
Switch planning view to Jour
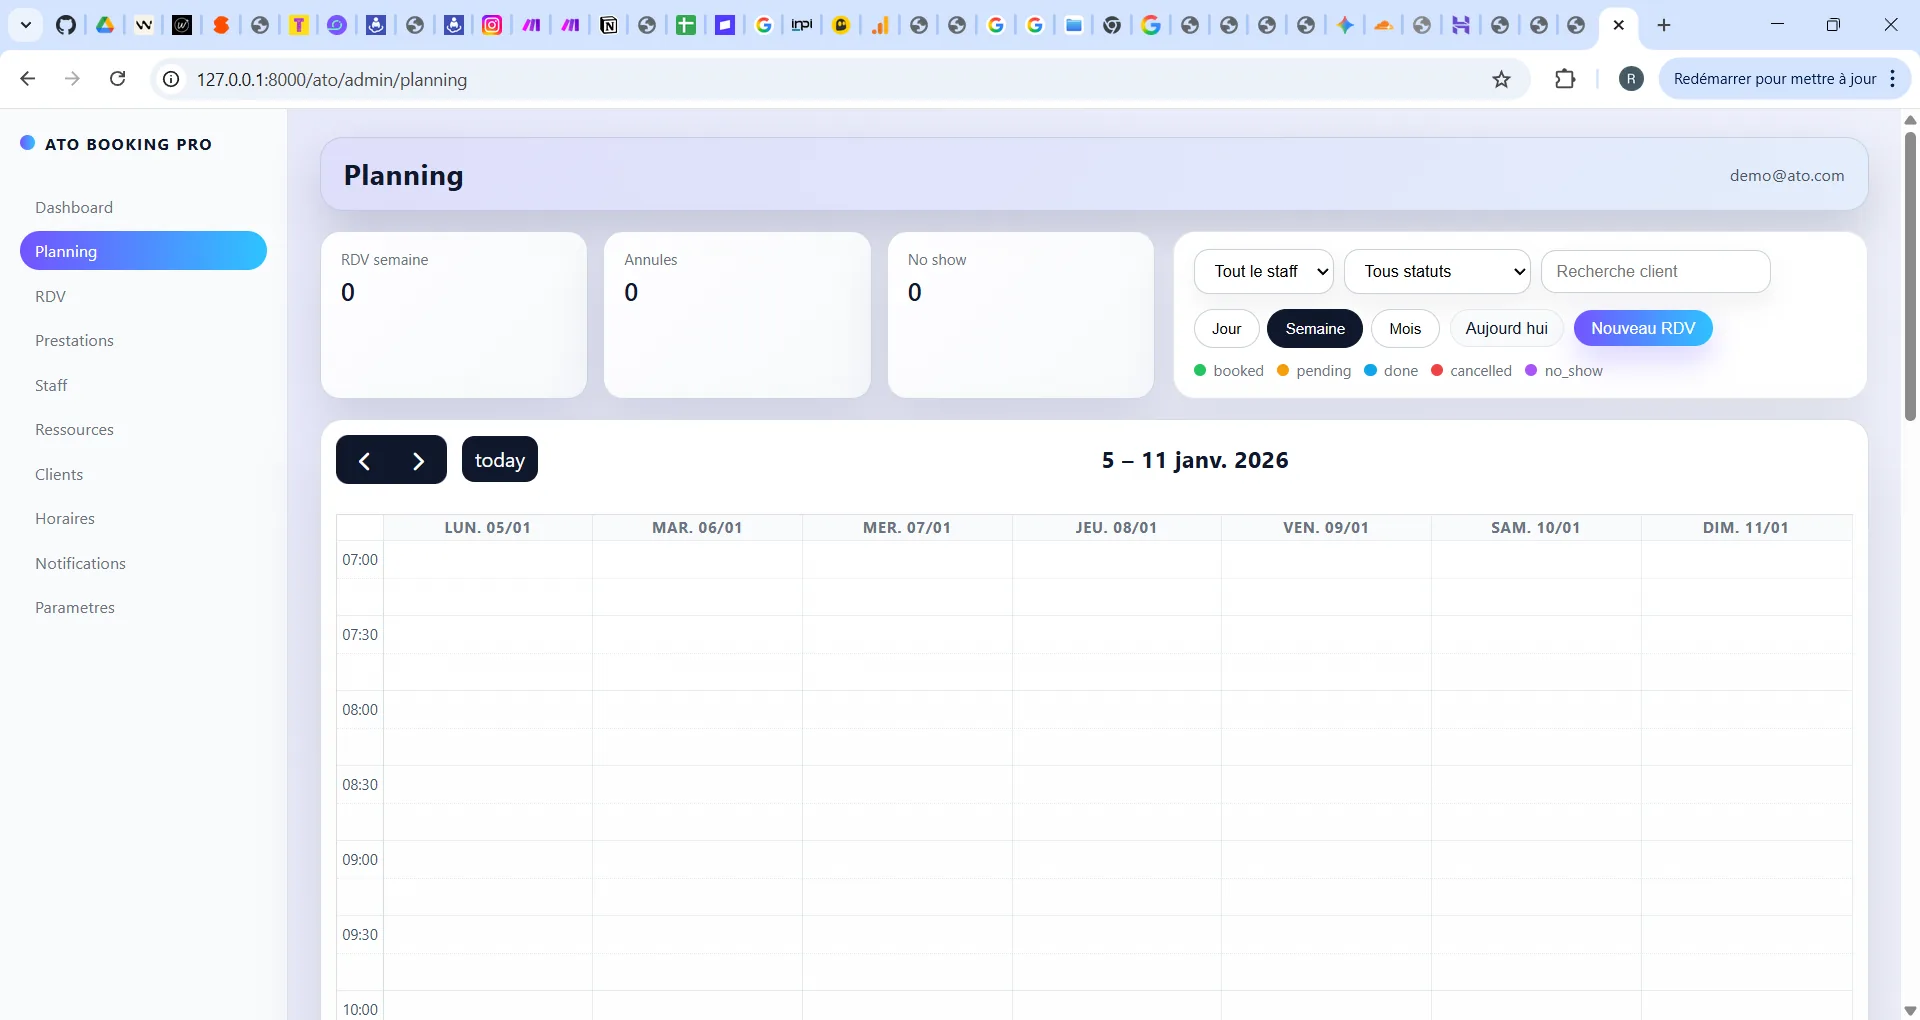(1226, 328)
